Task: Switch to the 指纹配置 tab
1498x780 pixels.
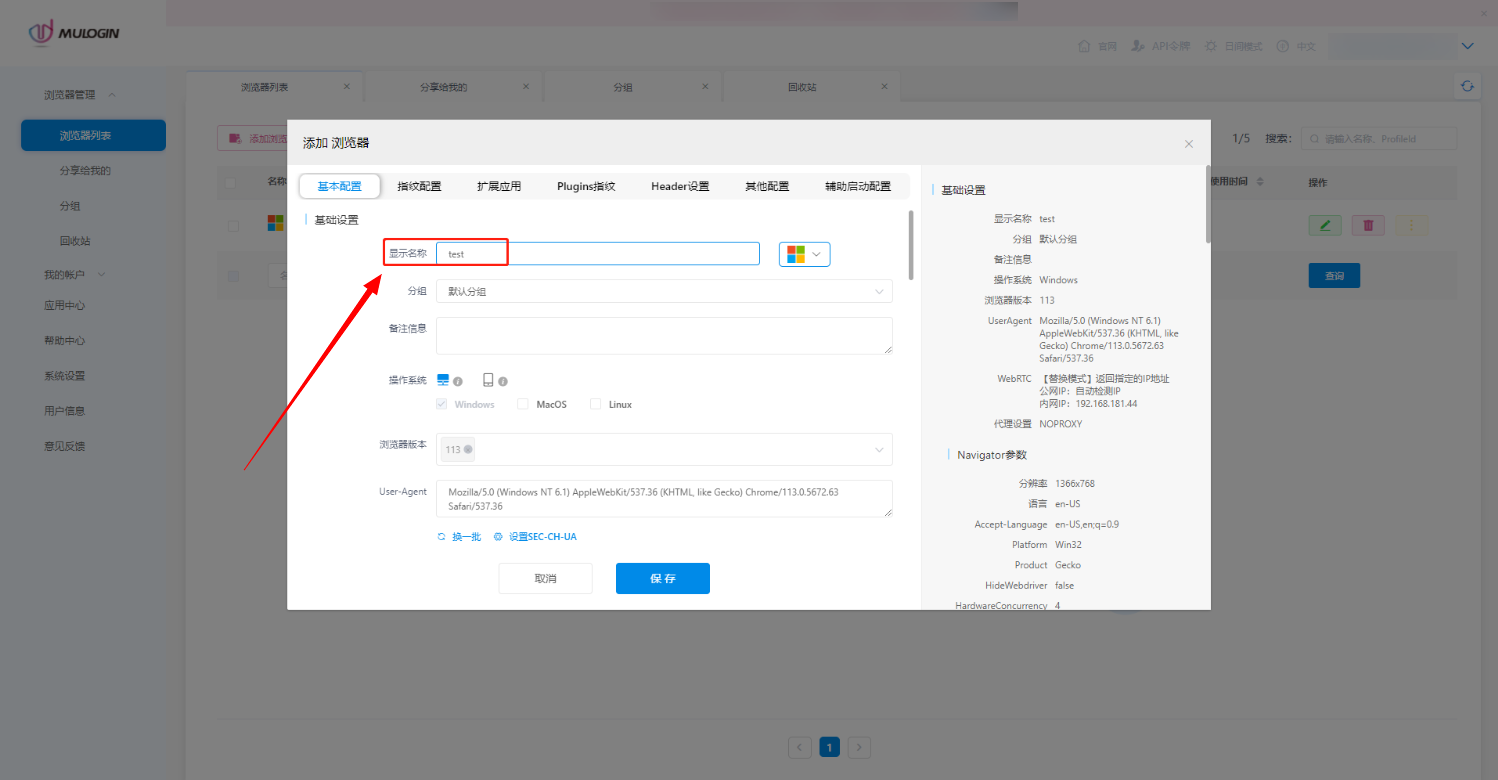Action: coord(419,185)
